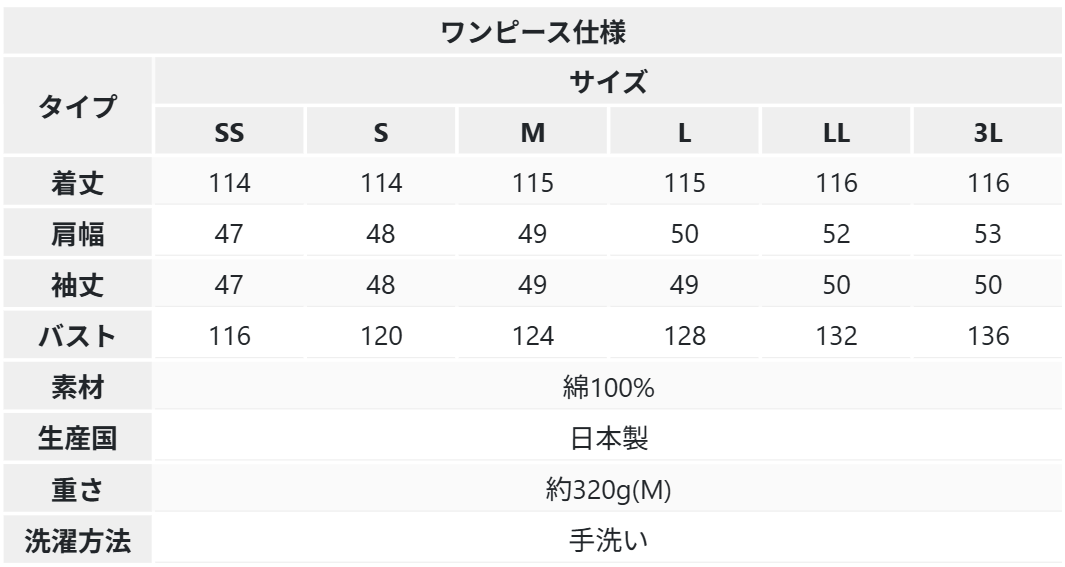1065x567 pixels.
Task: Click the 洗濯方法 row label
Action: point(77,540)
